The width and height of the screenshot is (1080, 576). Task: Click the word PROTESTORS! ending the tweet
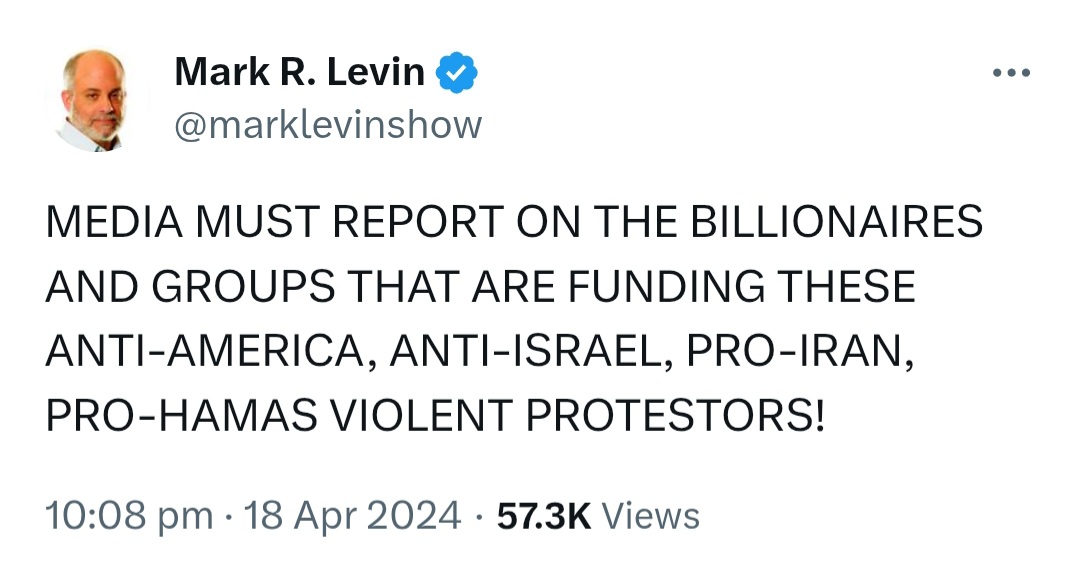pos(674,415)
